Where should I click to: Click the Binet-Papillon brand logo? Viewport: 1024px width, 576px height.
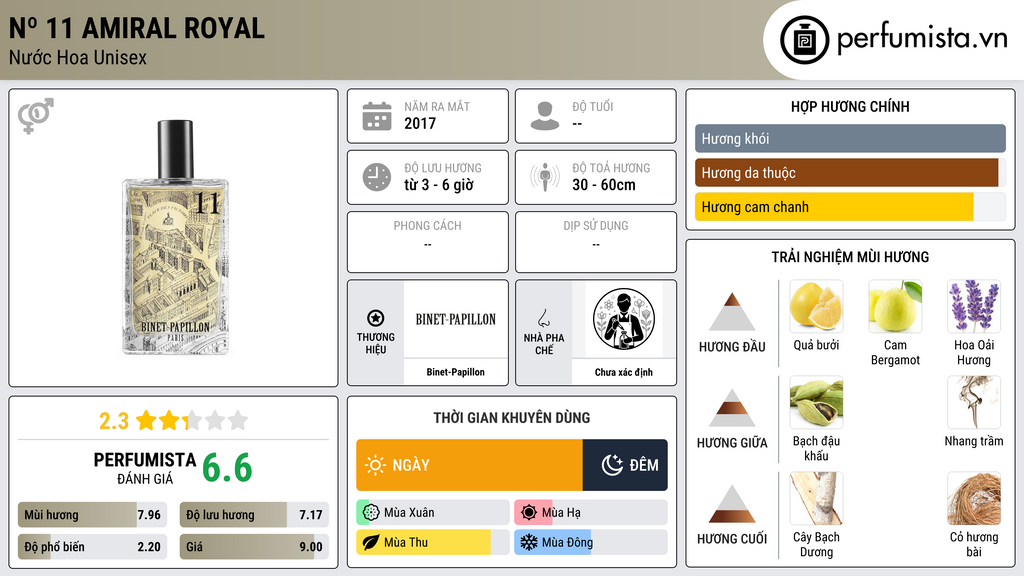click(x=455, y=319)
